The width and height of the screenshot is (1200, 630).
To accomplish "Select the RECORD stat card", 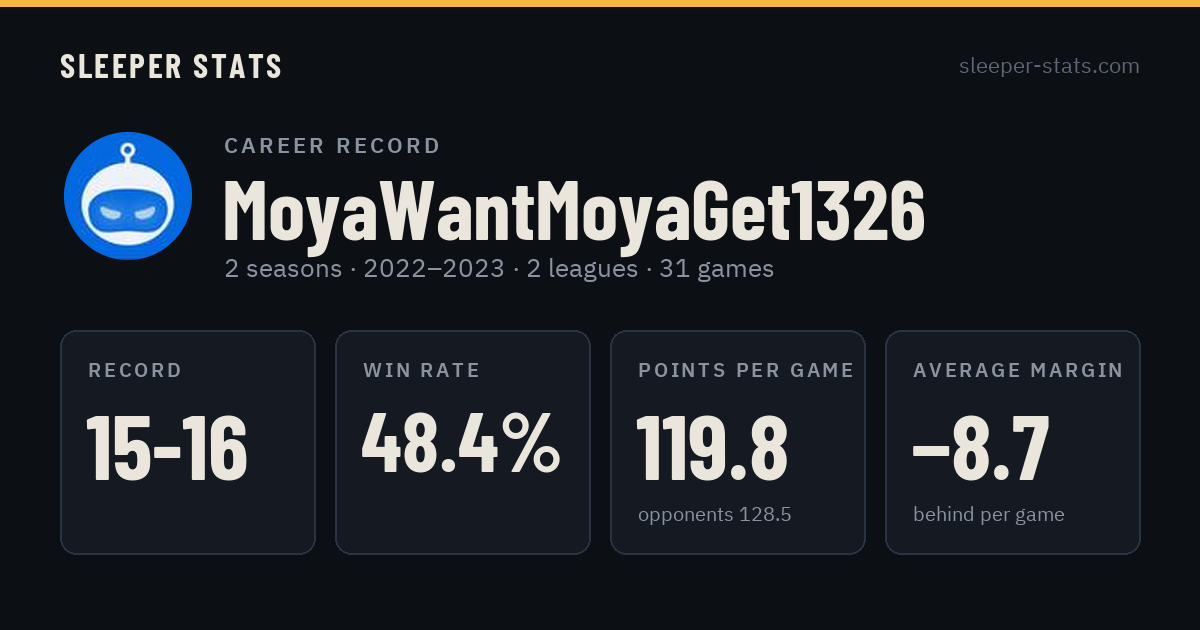I will (x=188, y=442).
